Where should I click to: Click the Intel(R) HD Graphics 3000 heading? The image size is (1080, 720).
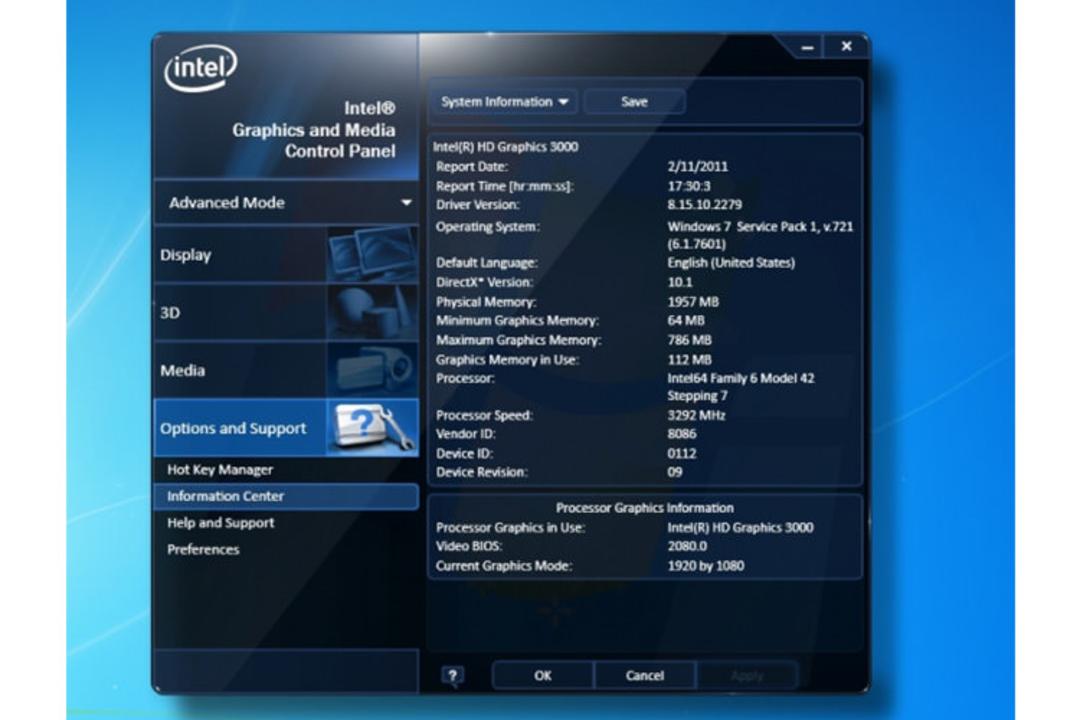[x=506, y=147]
